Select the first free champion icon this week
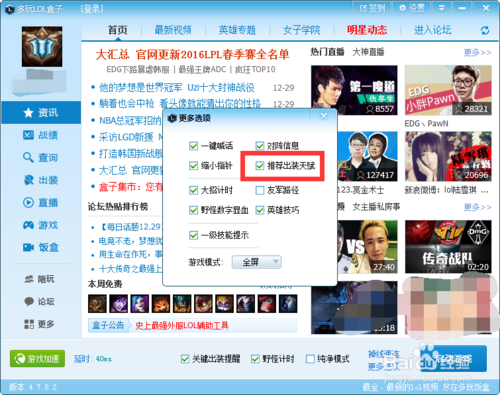Viewport: 500px width, 395px height. (97, 303)
